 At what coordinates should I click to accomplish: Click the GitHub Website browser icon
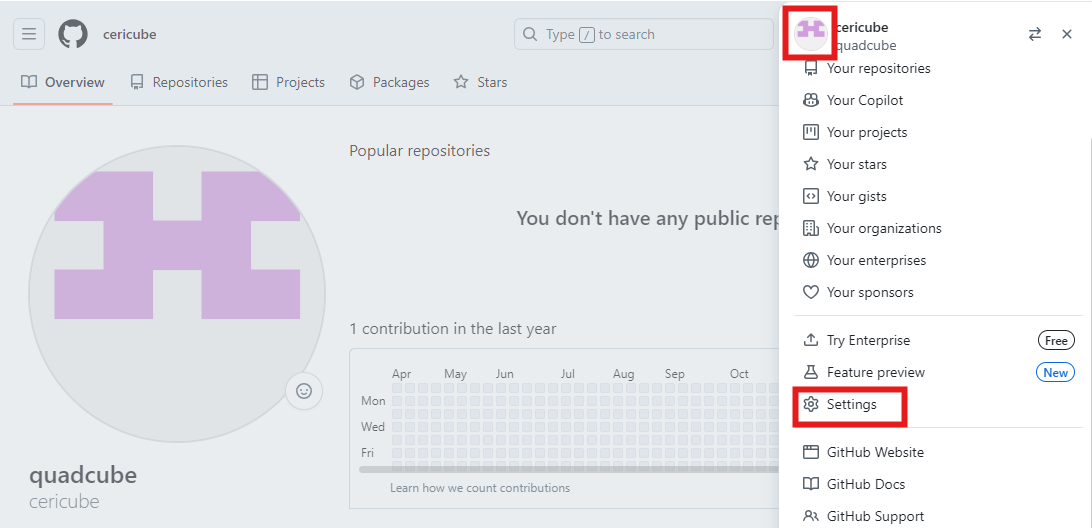click(810, 452)
